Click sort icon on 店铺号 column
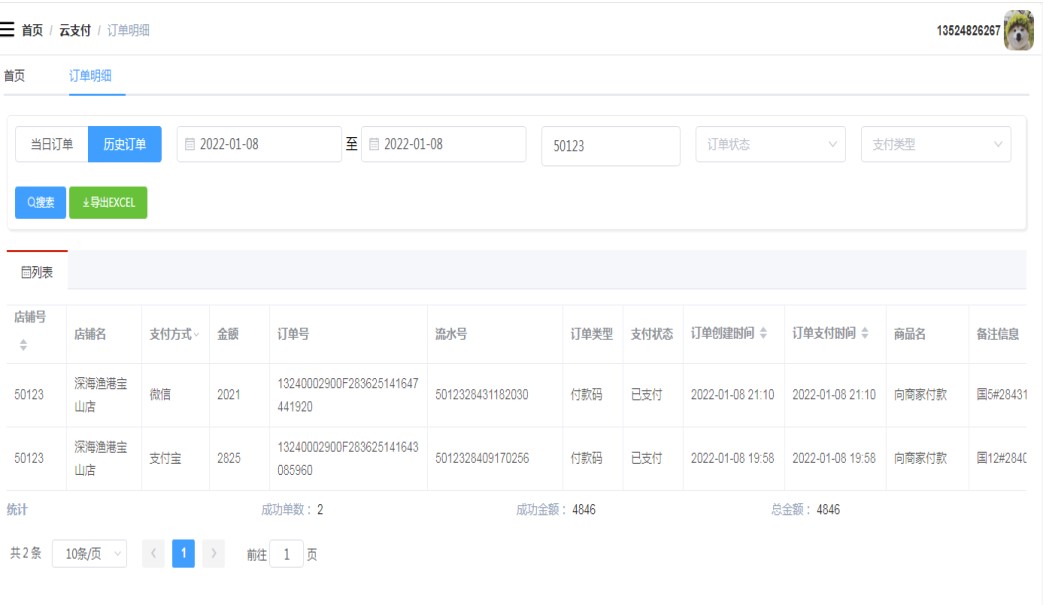This screenshot has width=1043, height=605. coord(23,345)
